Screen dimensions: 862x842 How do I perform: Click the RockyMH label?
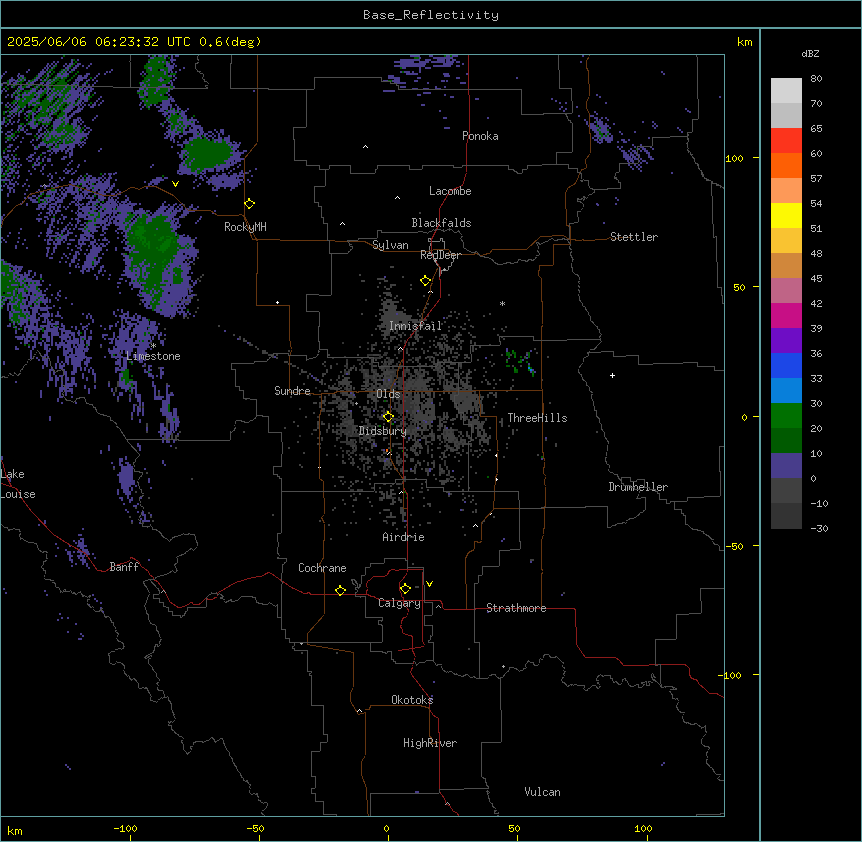(x=245, y=227)
